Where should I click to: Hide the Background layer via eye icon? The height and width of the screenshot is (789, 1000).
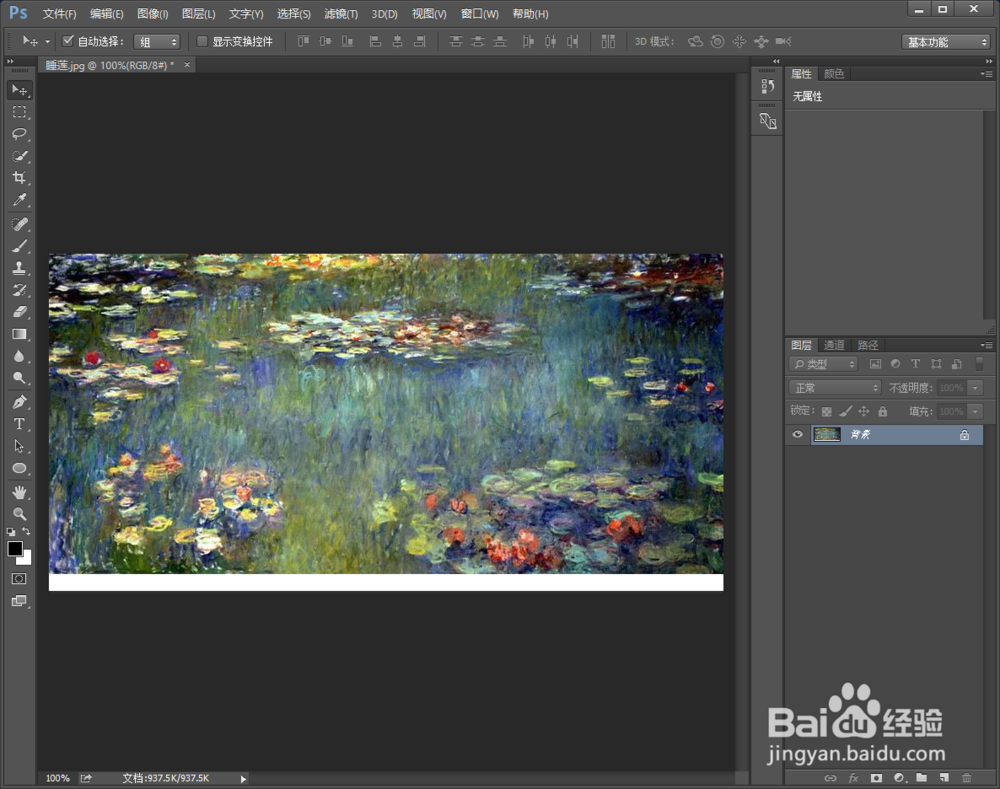797,434
